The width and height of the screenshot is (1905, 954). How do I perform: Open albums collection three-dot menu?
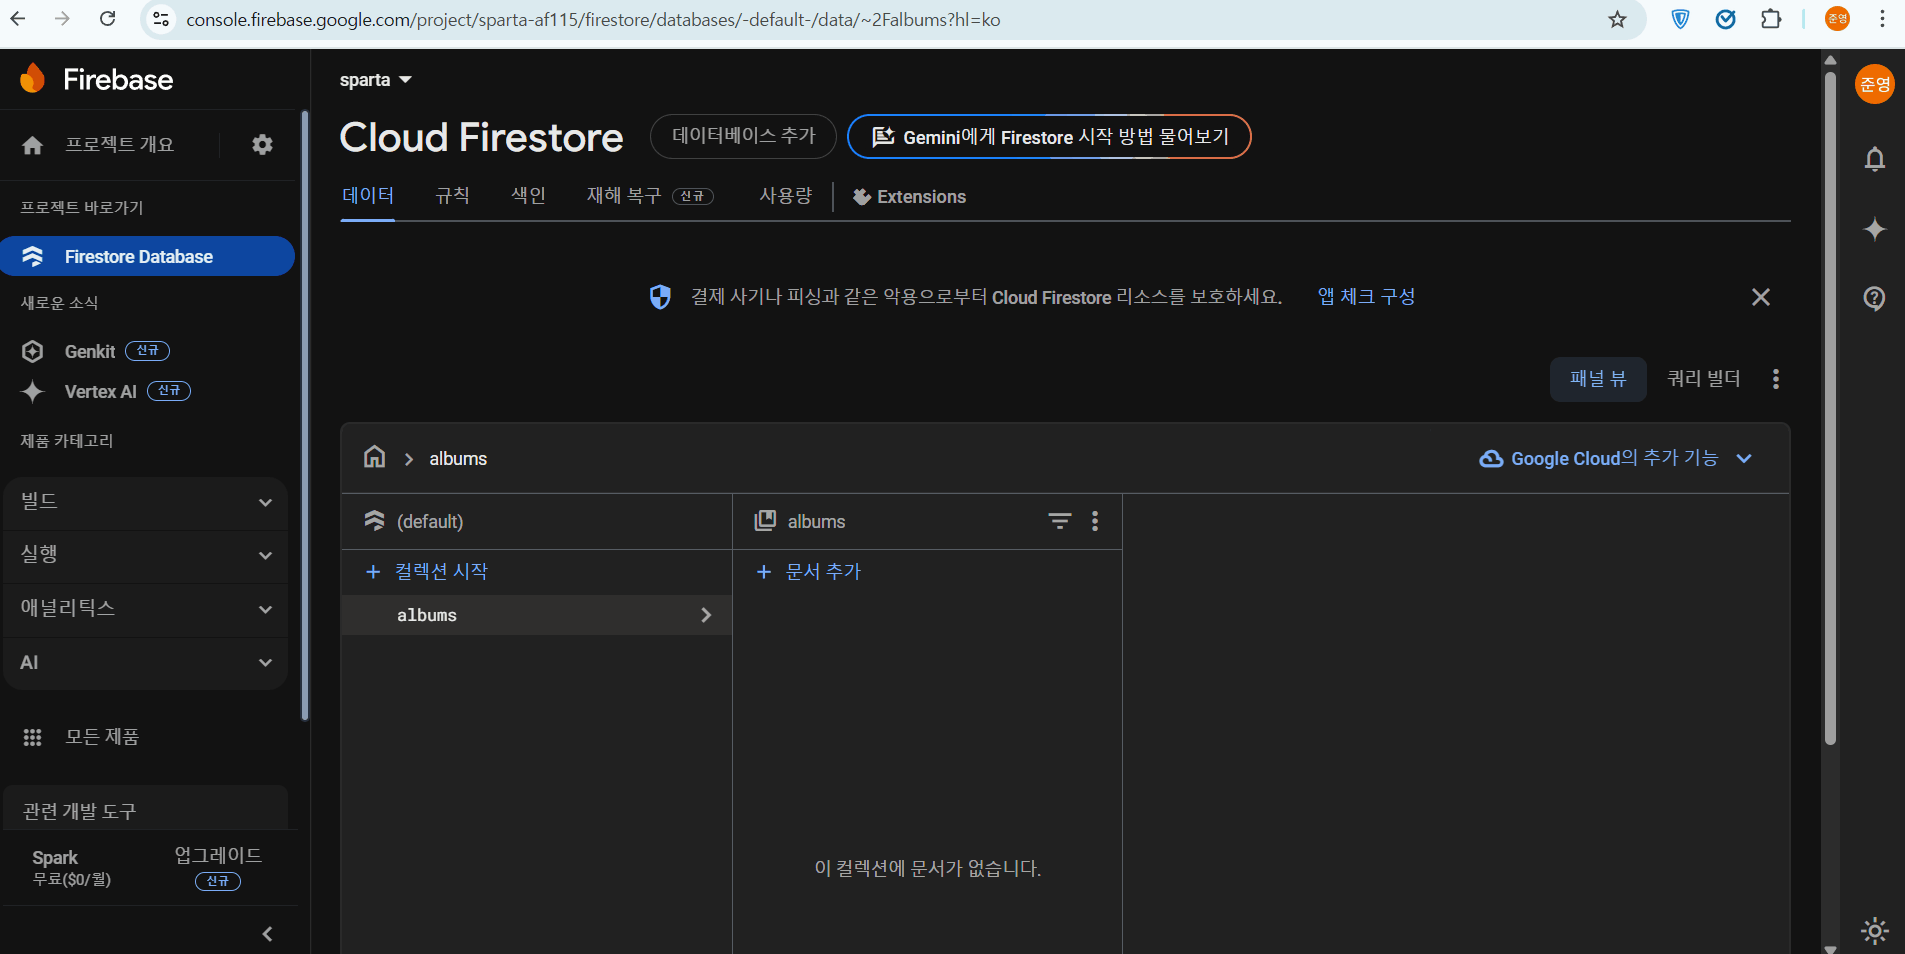(x=1095, y=521)
